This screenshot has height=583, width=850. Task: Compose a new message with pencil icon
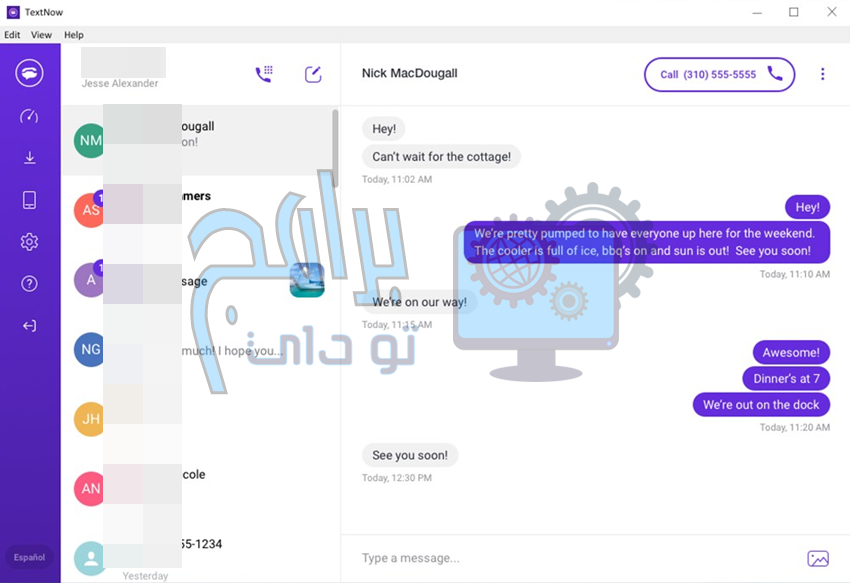[x=313, y=74]
